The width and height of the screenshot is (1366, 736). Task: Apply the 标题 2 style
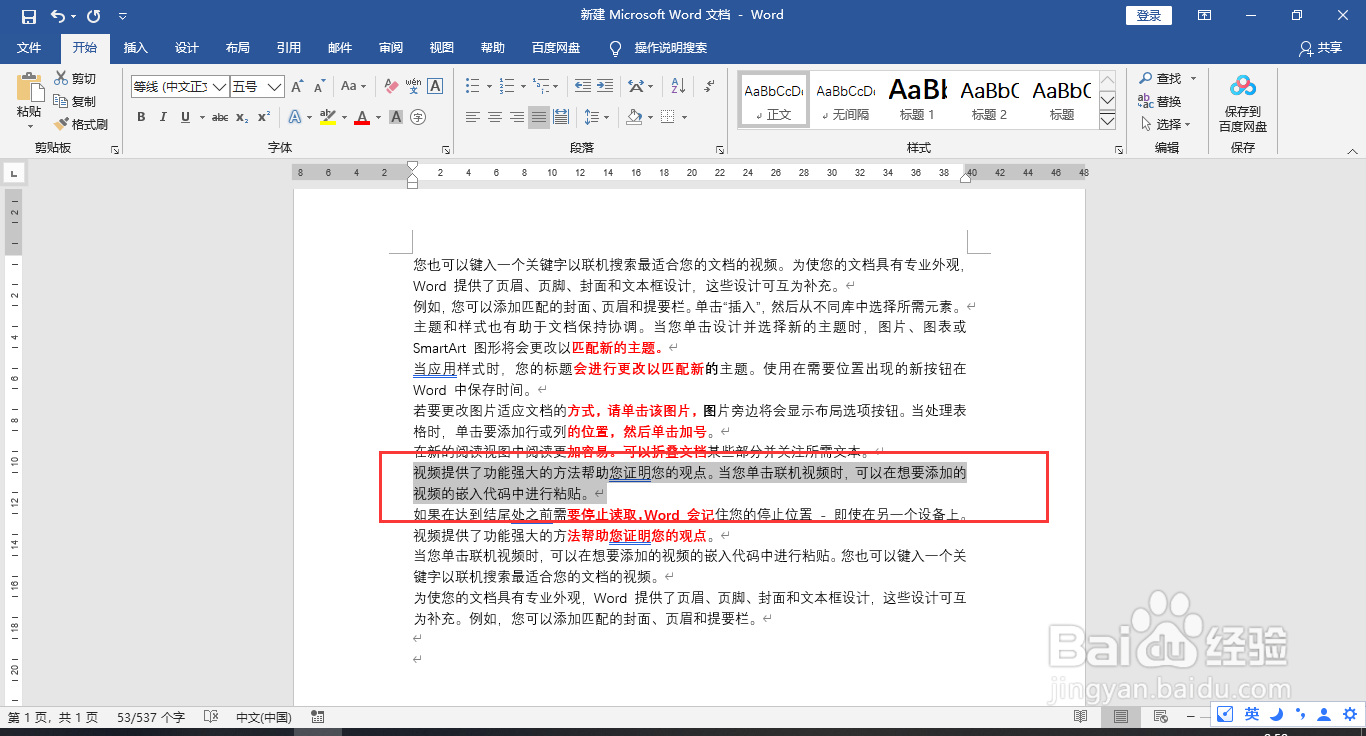pyautogui.click(x=990, y=99)
